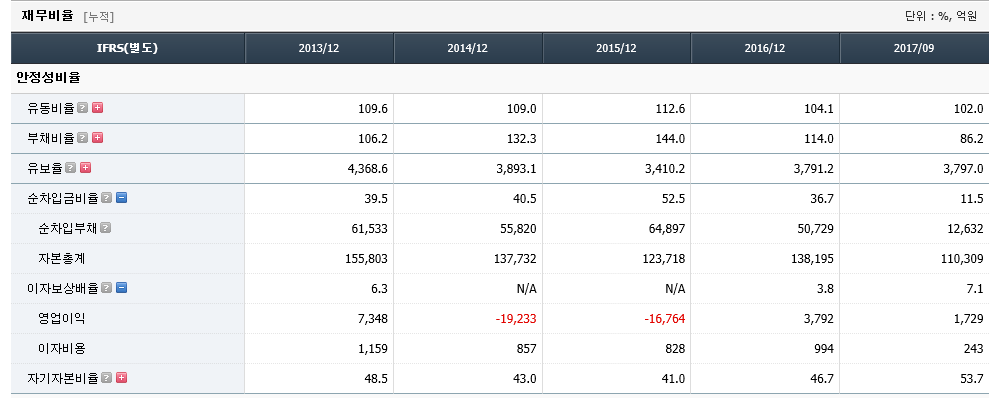Click the help icon next to 이자보상배율
1003x398 pixels.
(107, 288)
